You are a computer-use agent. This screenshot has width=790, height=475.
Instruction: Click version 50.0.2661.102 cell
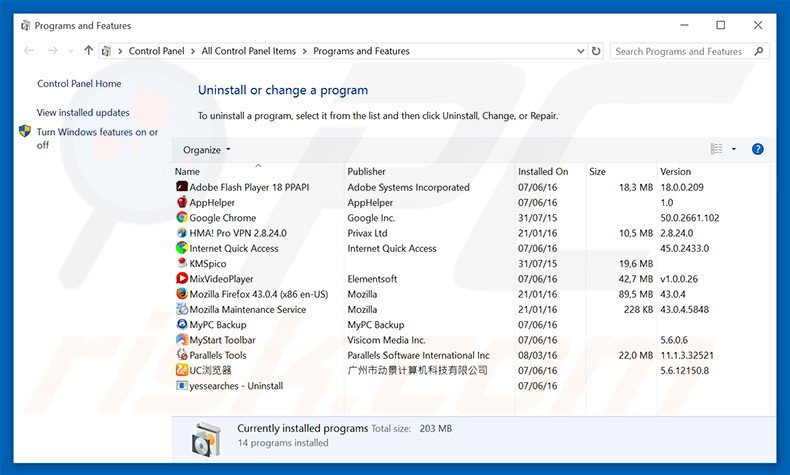tap(690, 218)
